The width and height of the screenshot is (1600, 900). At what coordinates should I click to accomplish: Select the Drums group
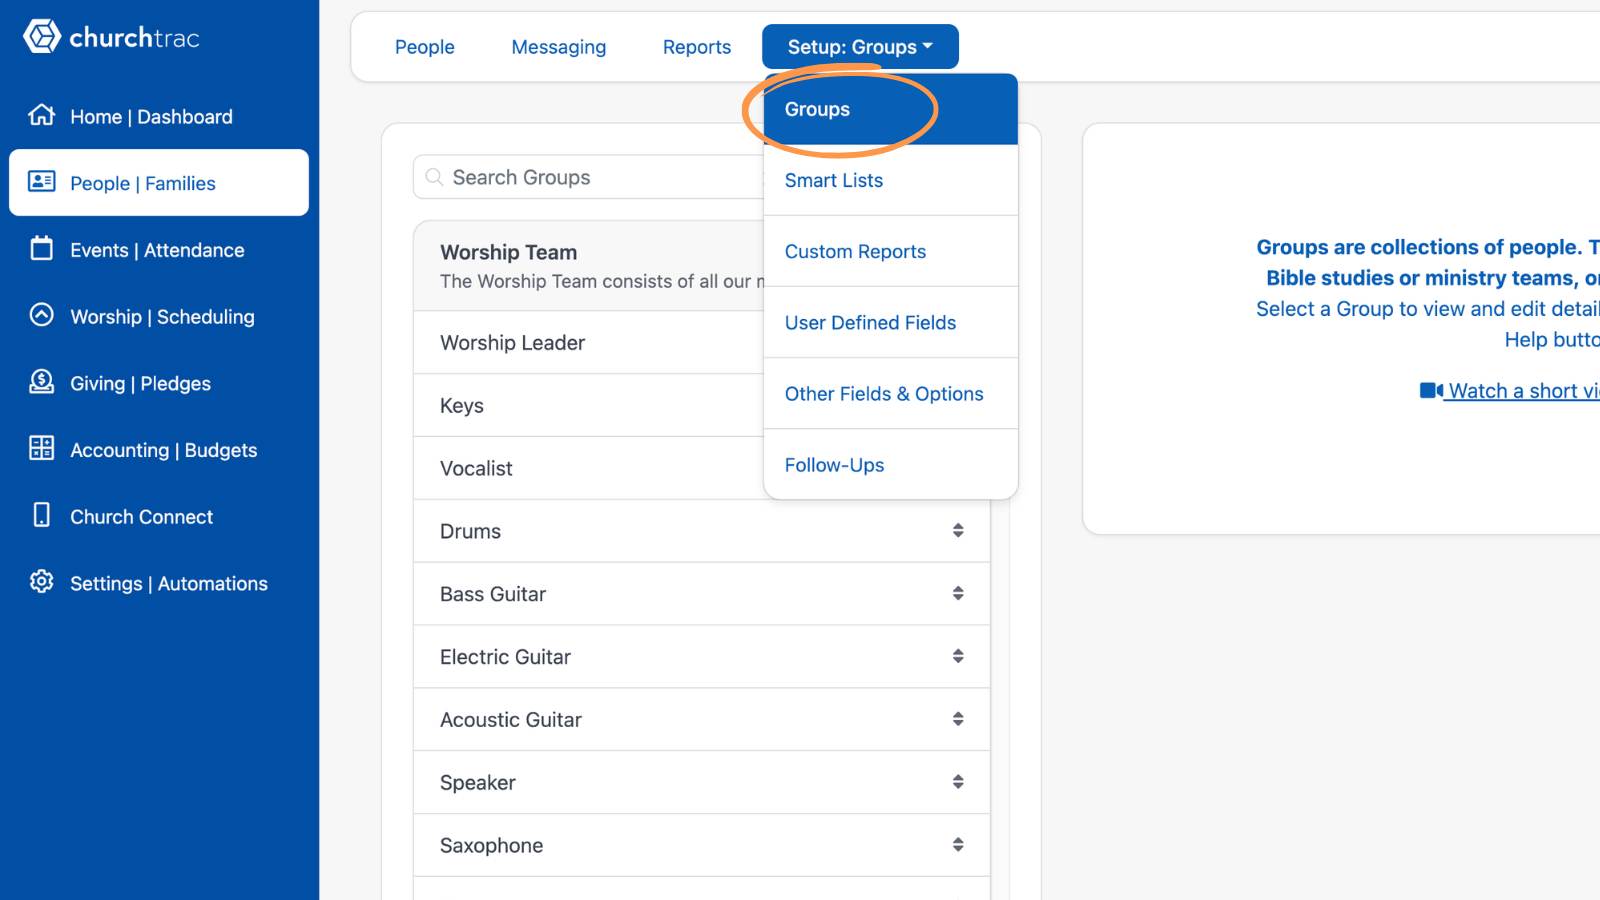click(x=701, y=531)
